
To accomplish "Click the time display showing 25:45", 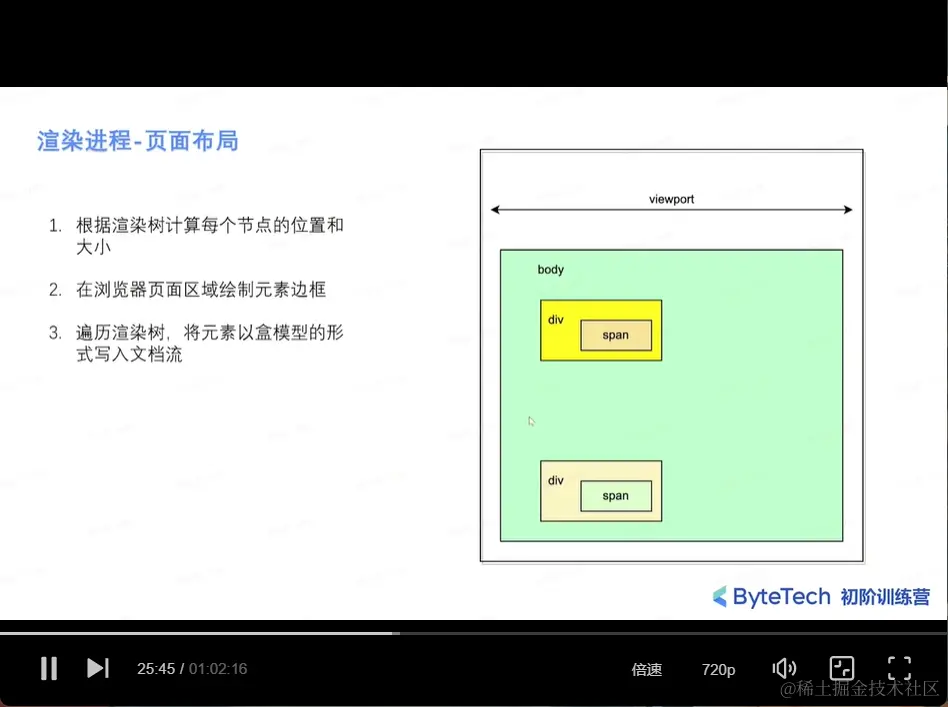I will (x=156, y=669).
